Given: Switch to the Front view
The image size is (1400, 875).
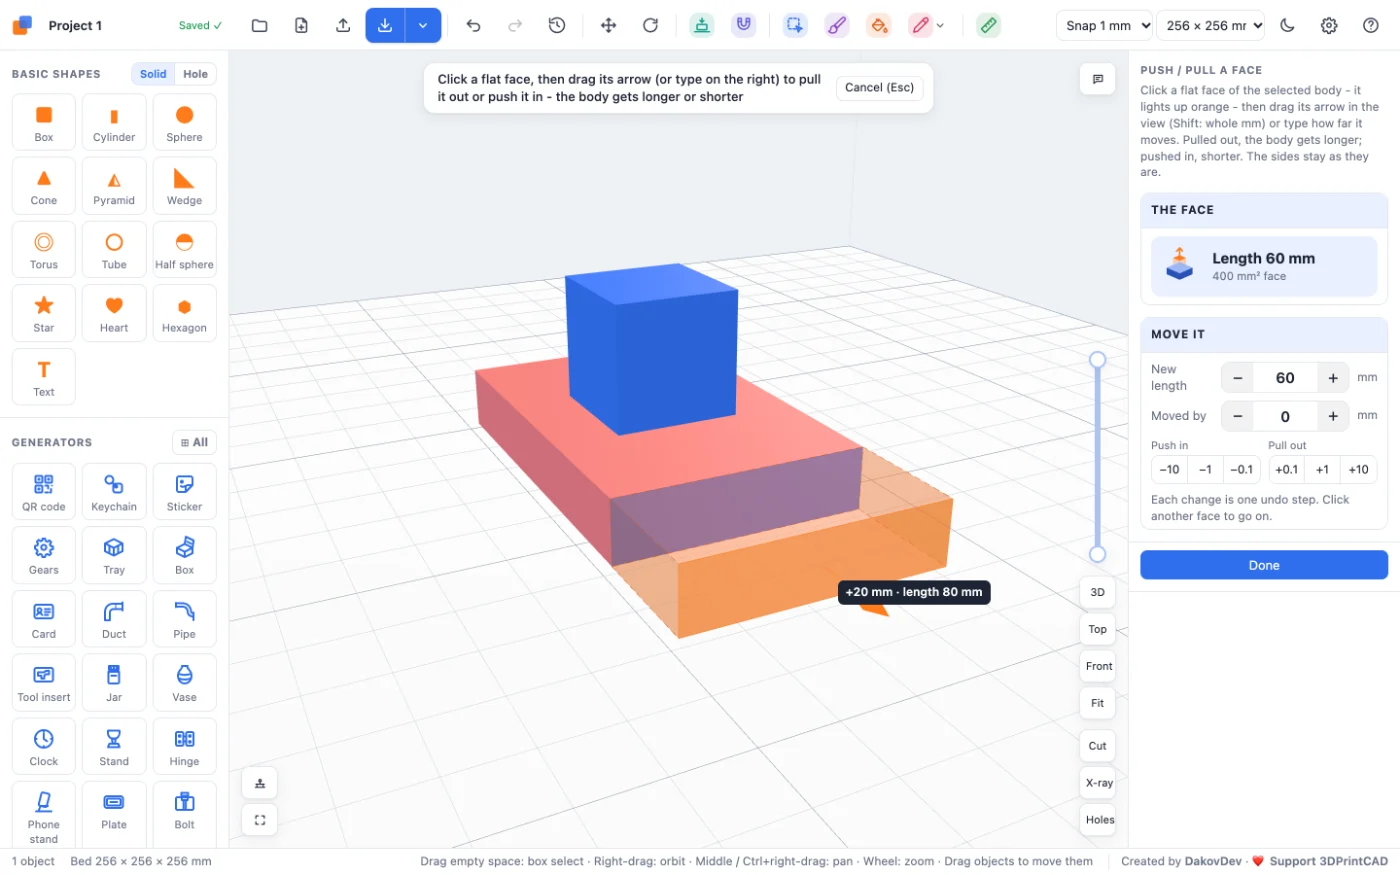Looking at the screenshot, I should 1099,666.
